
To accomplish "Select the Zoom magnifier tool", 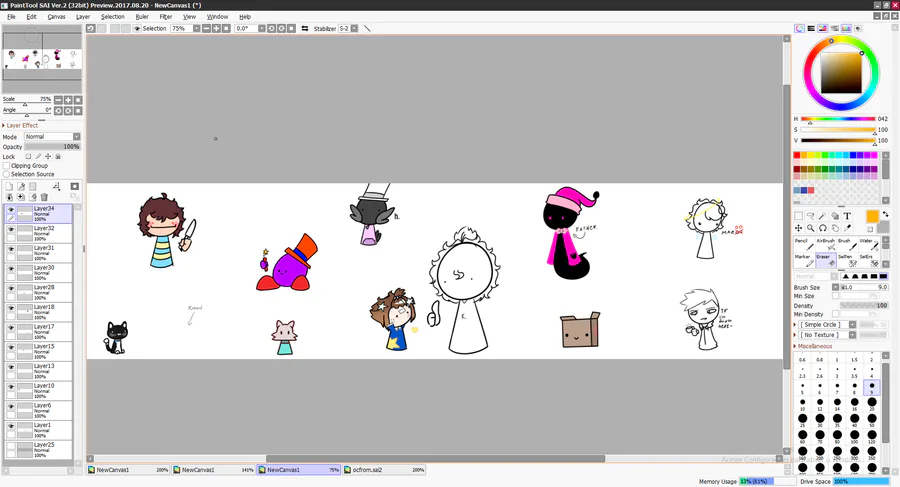I will coord(810,228).
